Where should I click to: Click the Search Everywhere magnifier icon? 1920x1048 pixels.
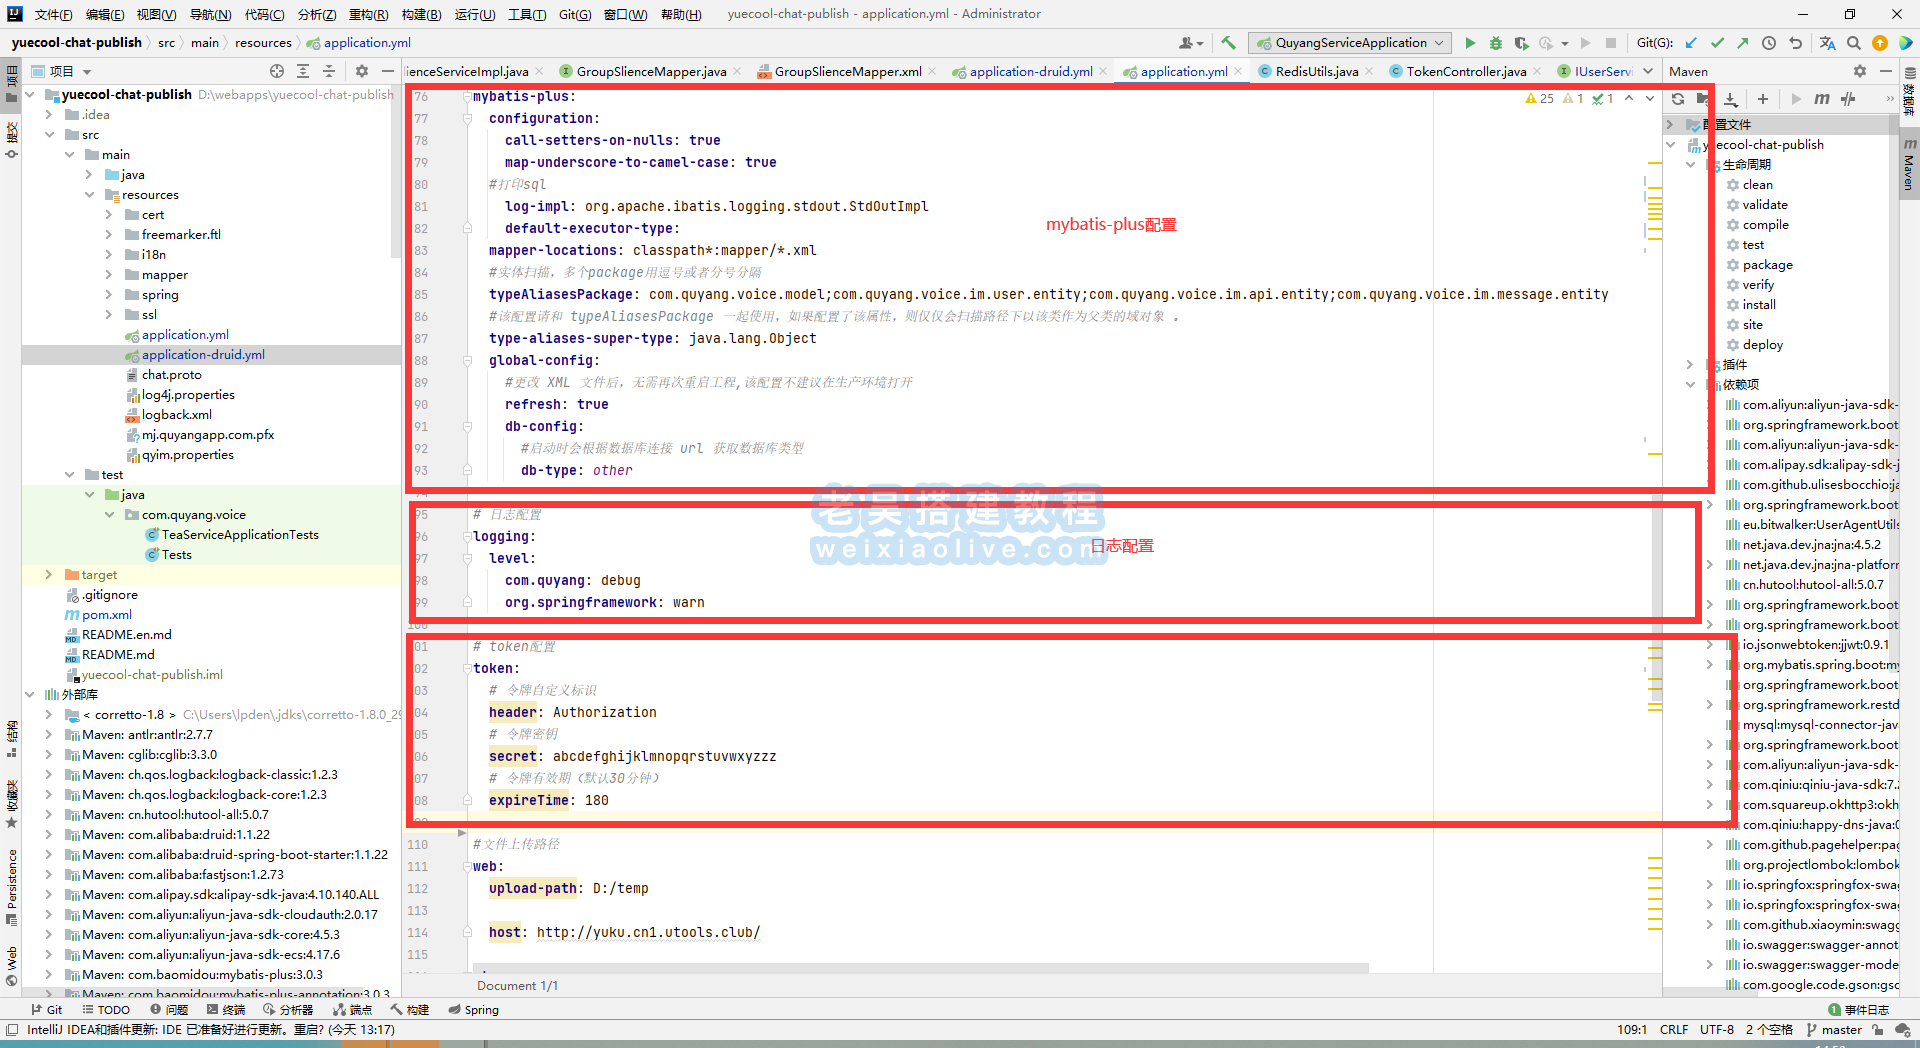click(1853, 43)
